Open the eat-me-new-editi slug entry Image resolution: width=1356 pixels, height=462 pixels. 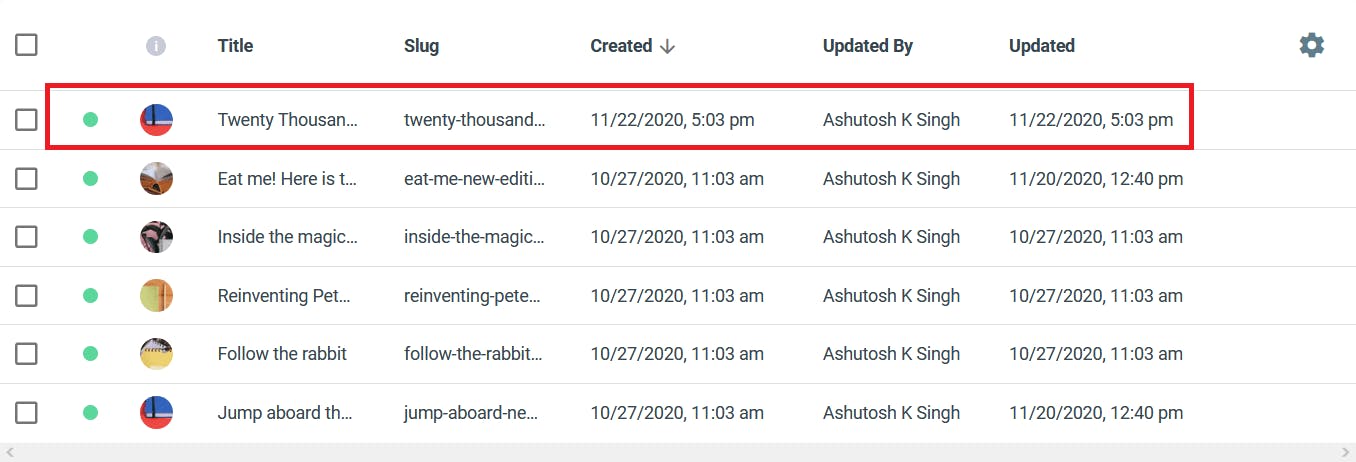[475, 179]
